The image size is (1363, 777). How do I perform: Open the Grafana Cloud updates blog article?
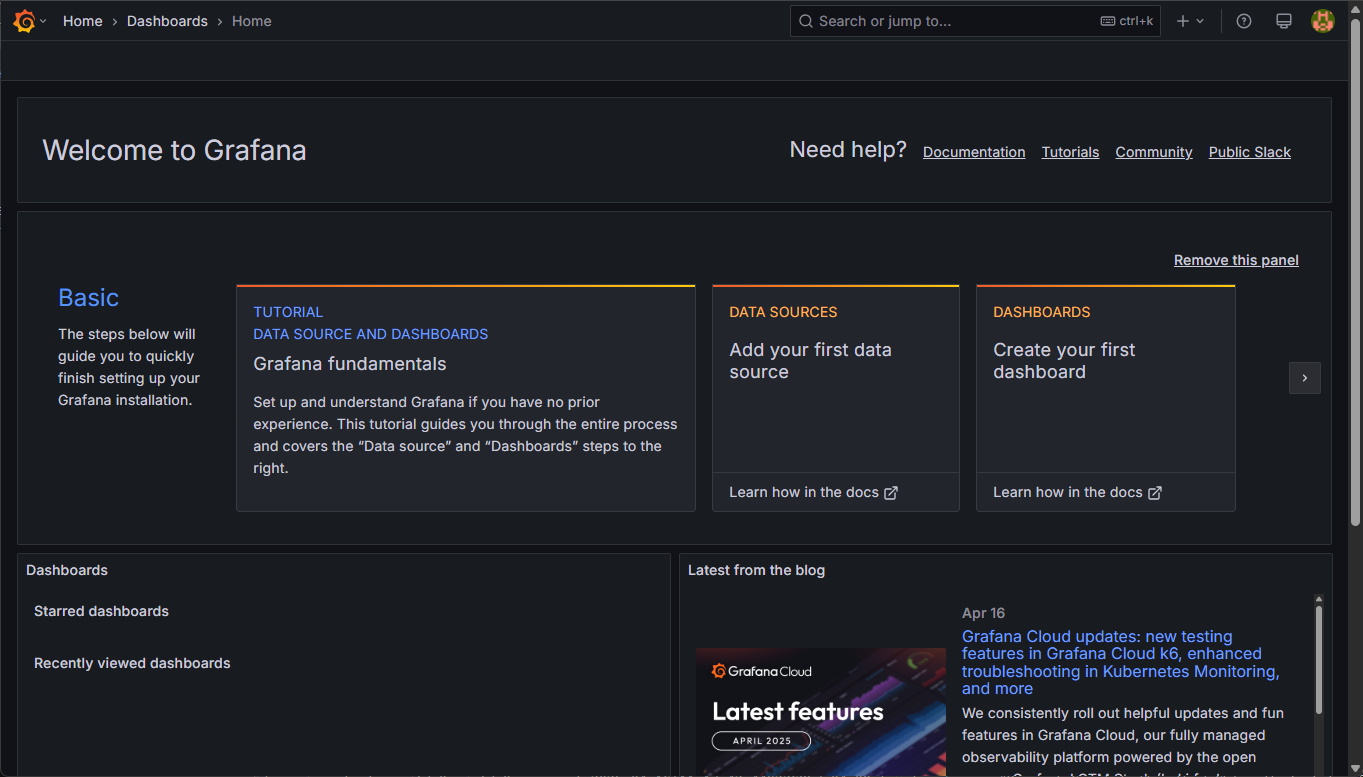click(1119, 662)
